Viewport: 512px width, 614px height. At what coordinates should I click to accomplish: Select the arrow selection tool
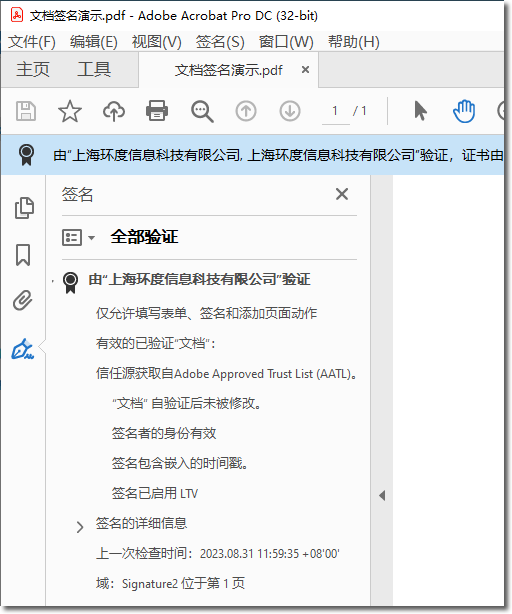tap(420, 111)
